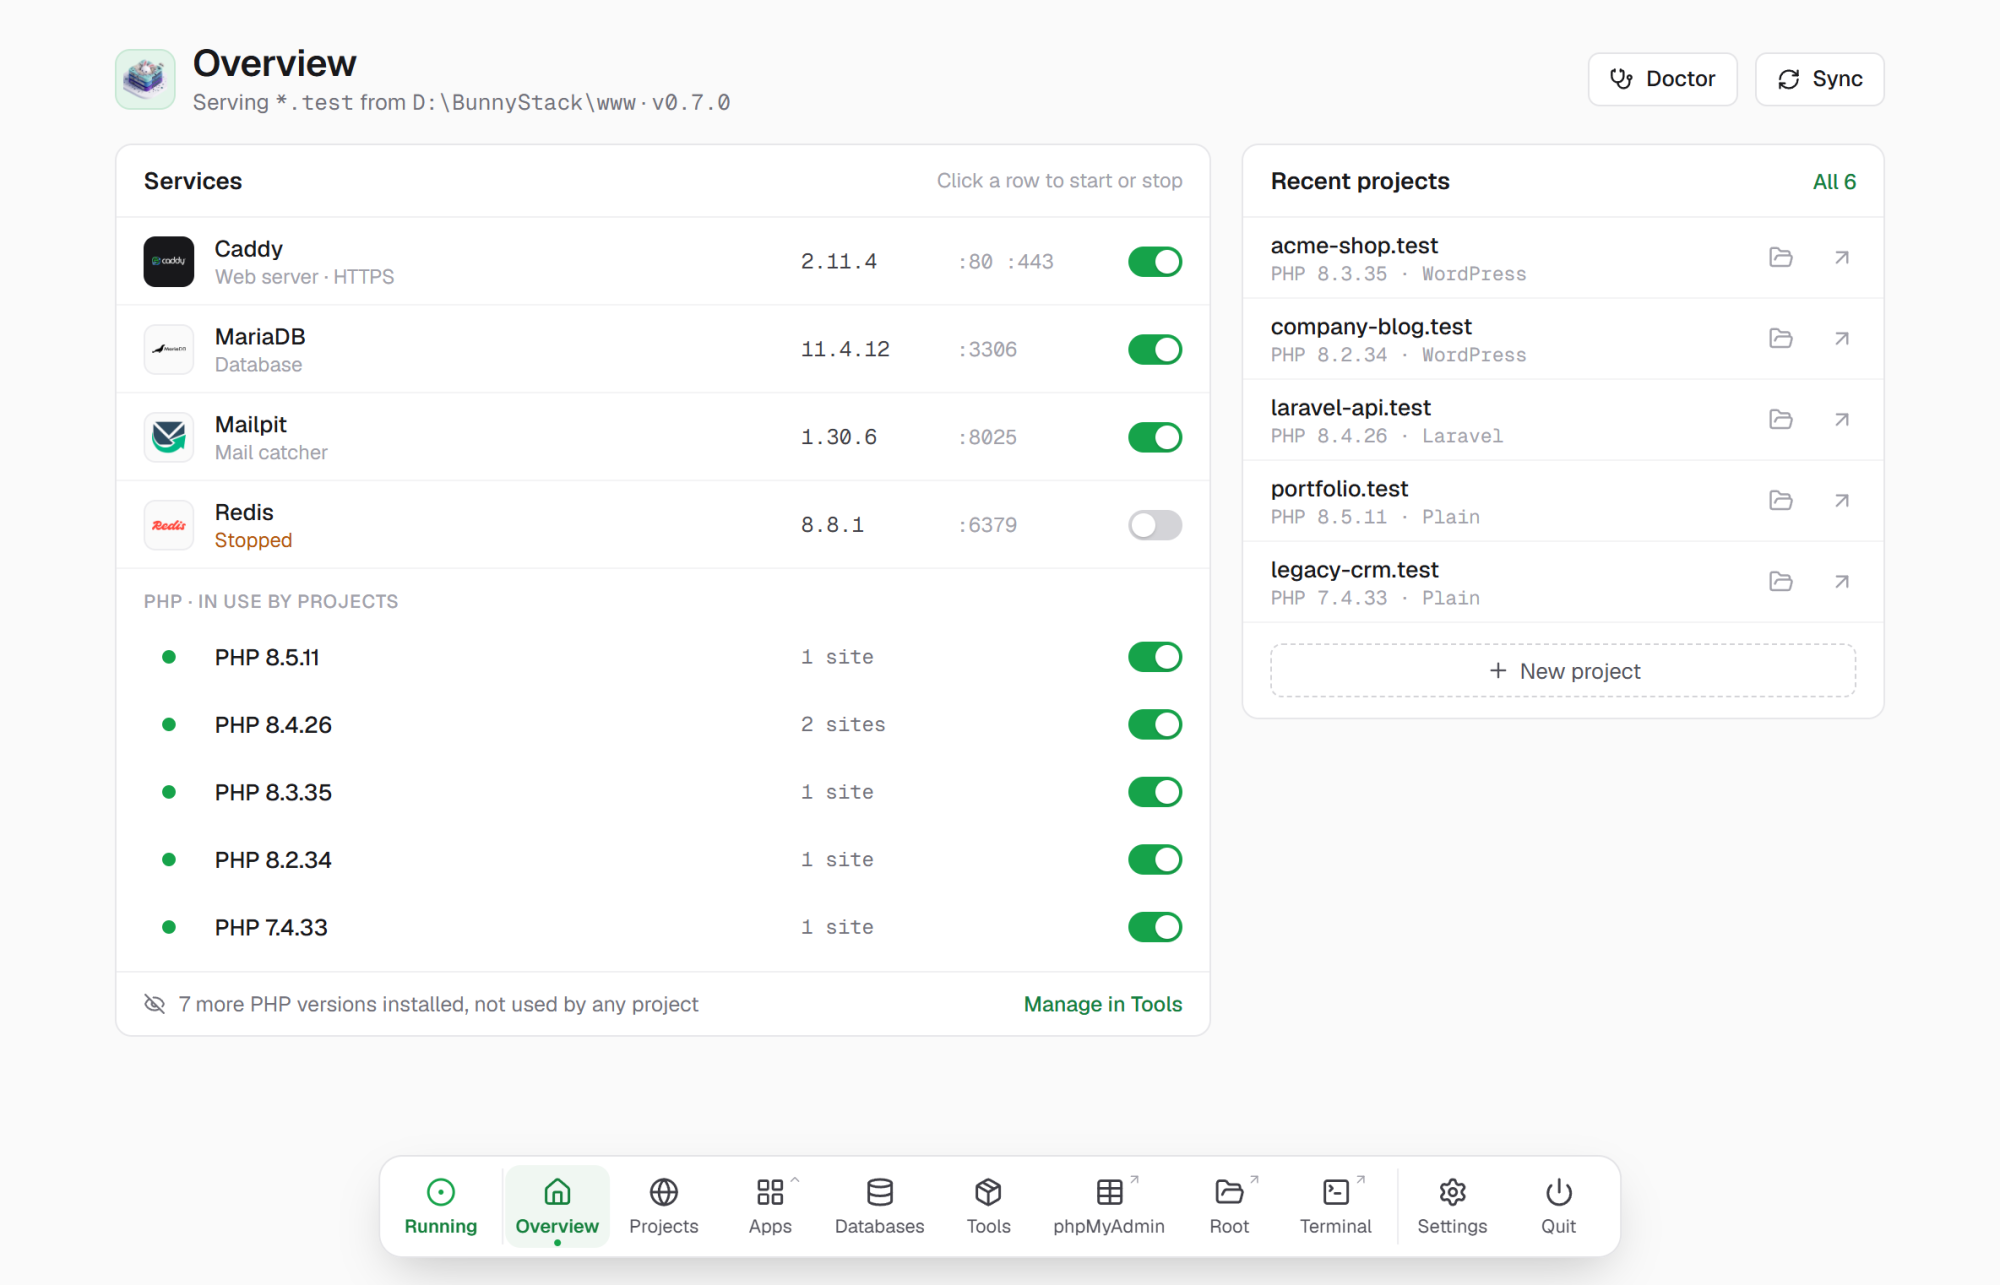Launch legacy-crm.test external arrow
The image size is (2000, 1285).
pos(1842,582)
